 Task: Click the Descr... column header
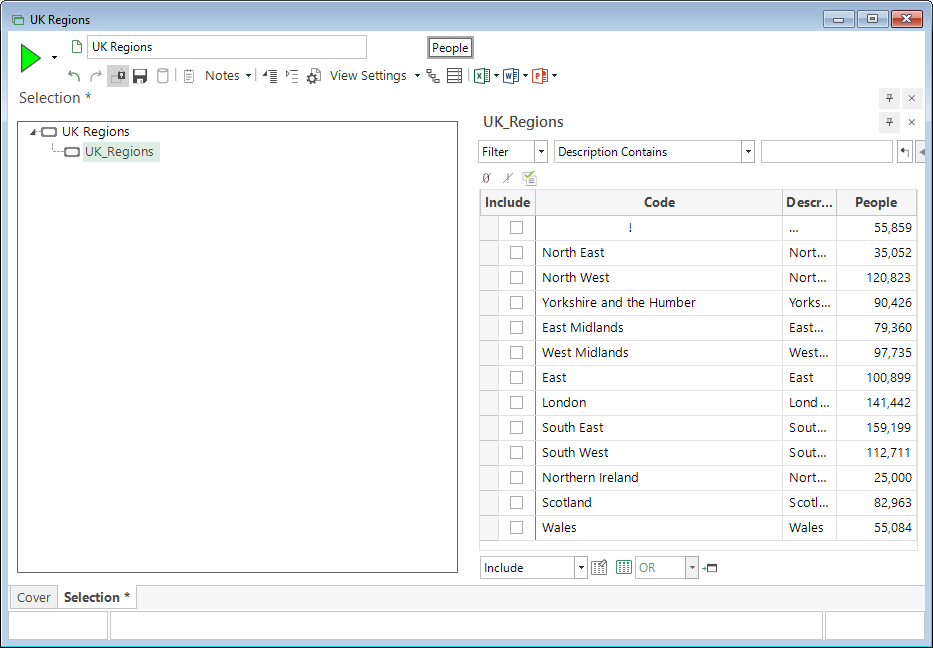[x=809, y=202]
